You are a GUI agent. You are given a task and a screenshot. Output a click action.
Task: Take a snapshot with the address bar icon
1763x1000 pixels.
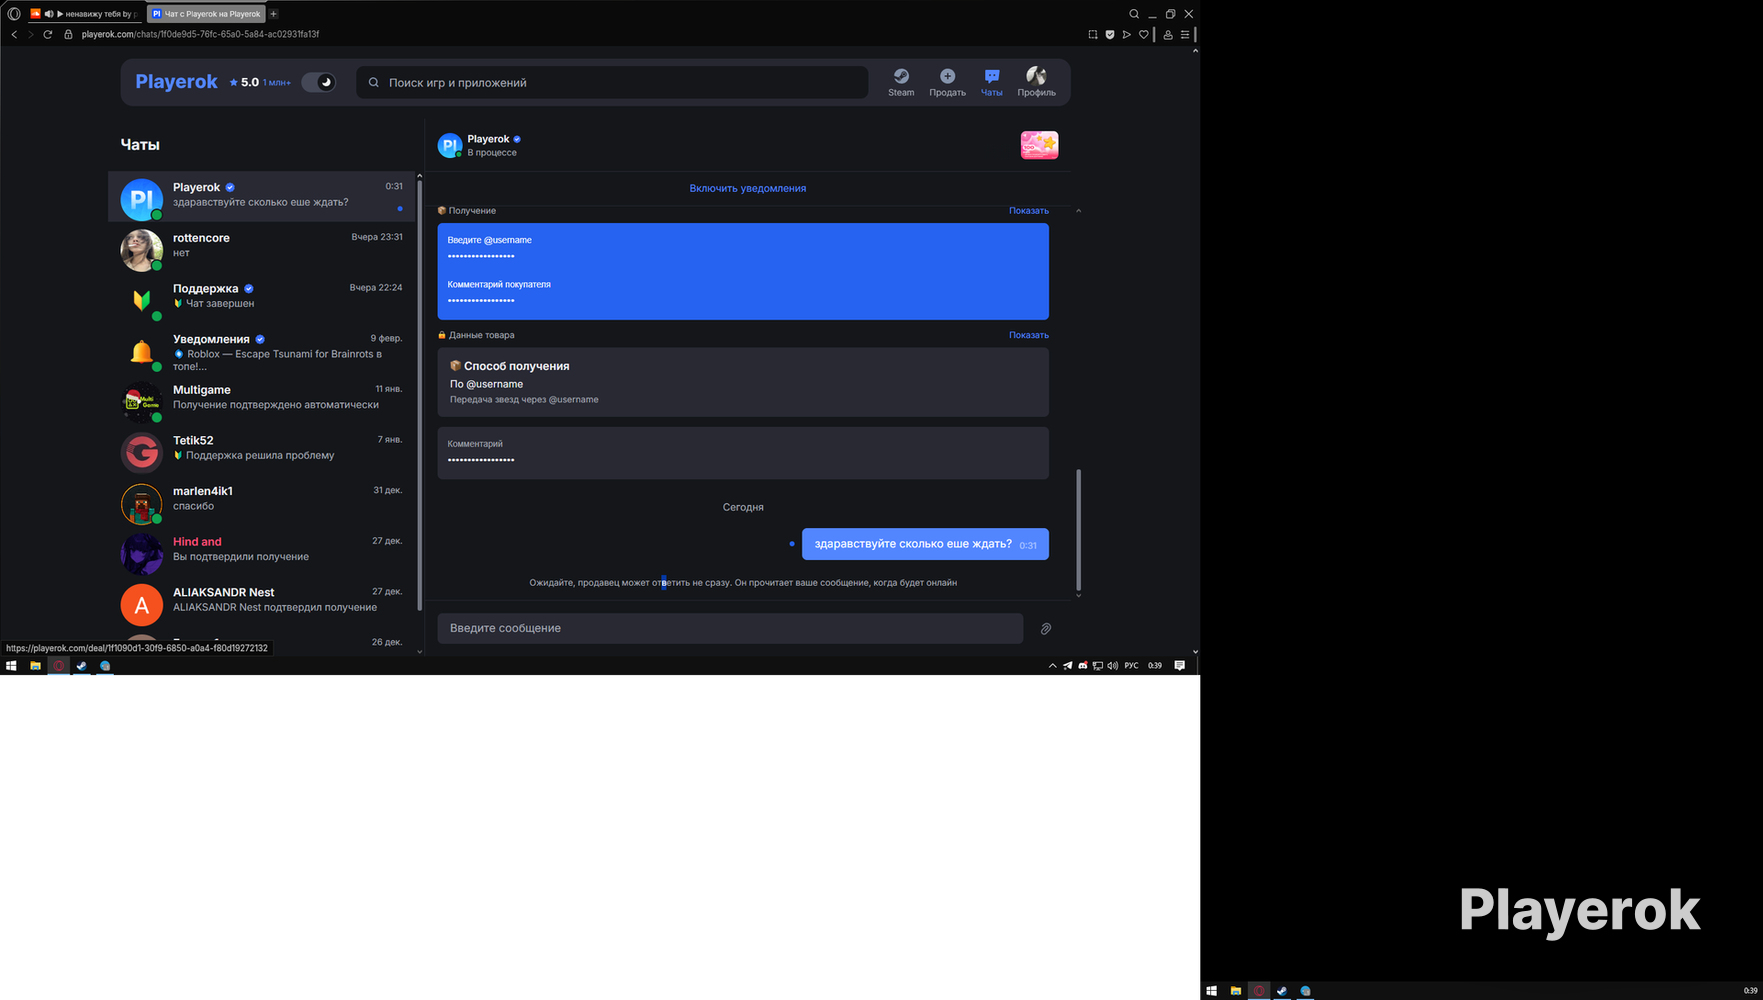[1093, 34]
